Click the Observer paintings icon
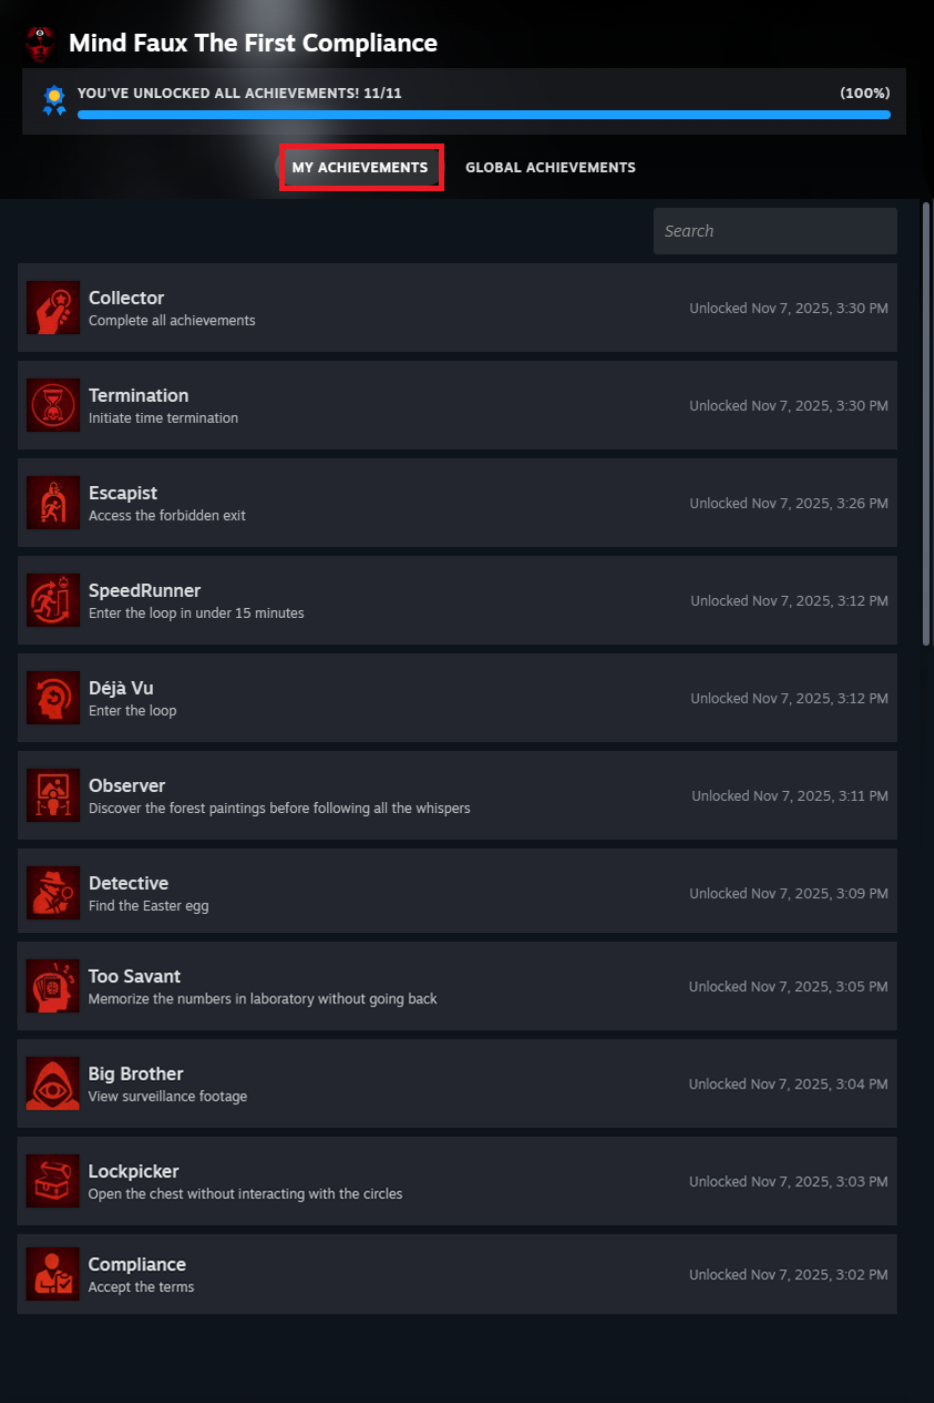The width and height of the screenshot is (934, 1403). click(x=53, y=795)
